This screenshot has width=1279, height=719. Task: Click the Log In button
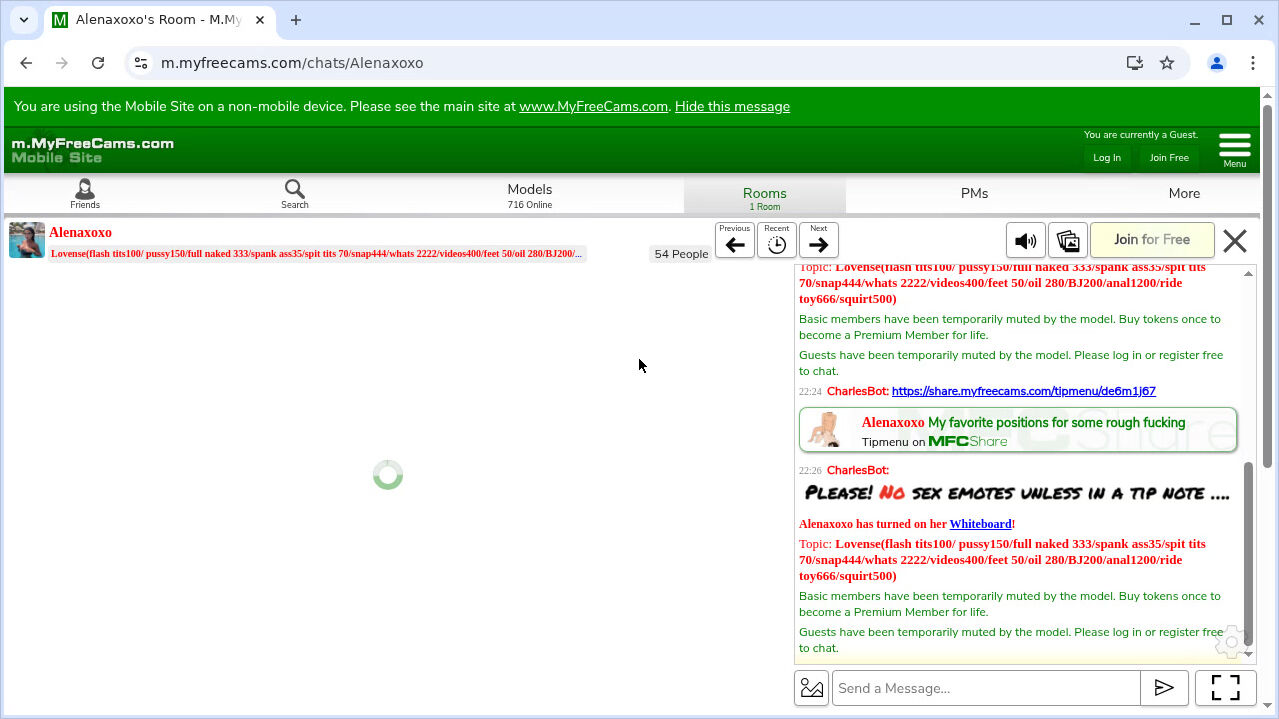point(1107,158)
